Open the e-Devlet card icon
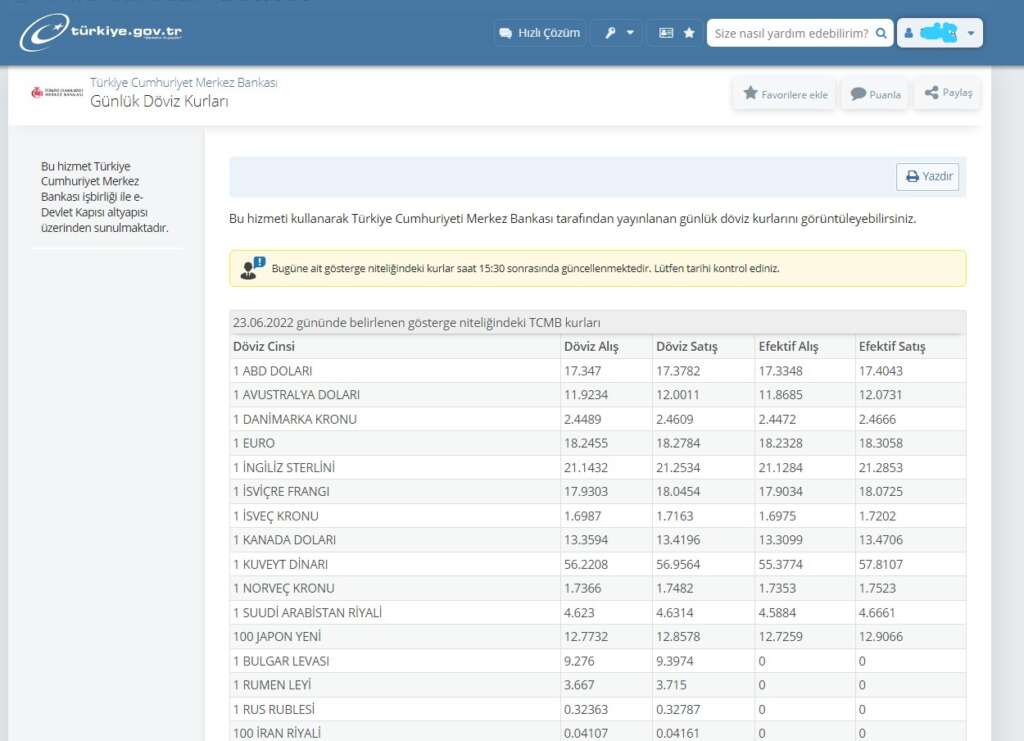The width and height of the screenshot is (1024, 741). [665, 33]
